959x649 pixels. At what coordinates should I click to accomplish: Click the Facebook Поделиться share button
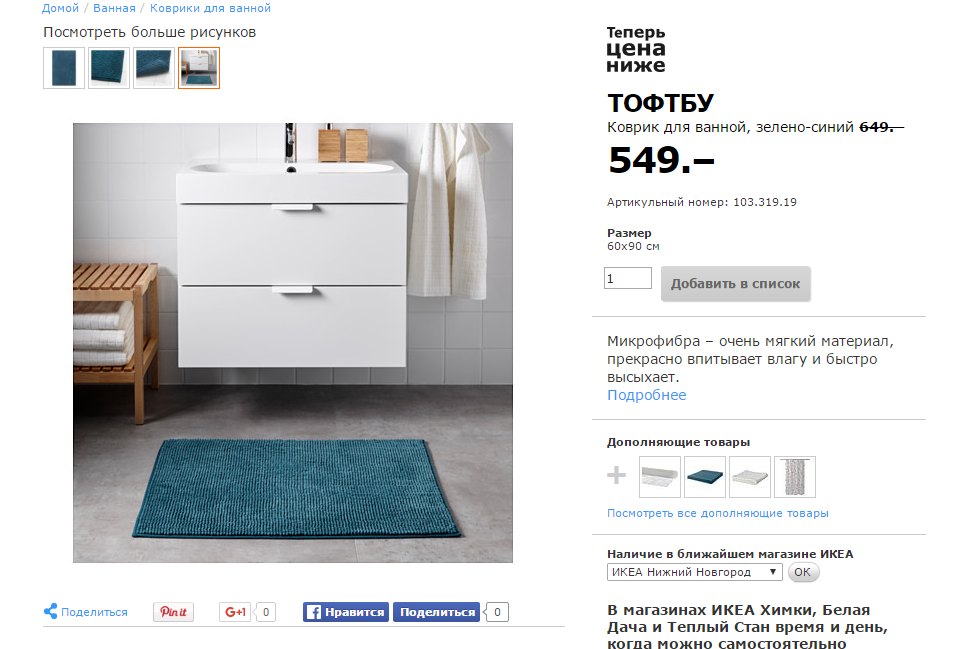tap(437, 612)
